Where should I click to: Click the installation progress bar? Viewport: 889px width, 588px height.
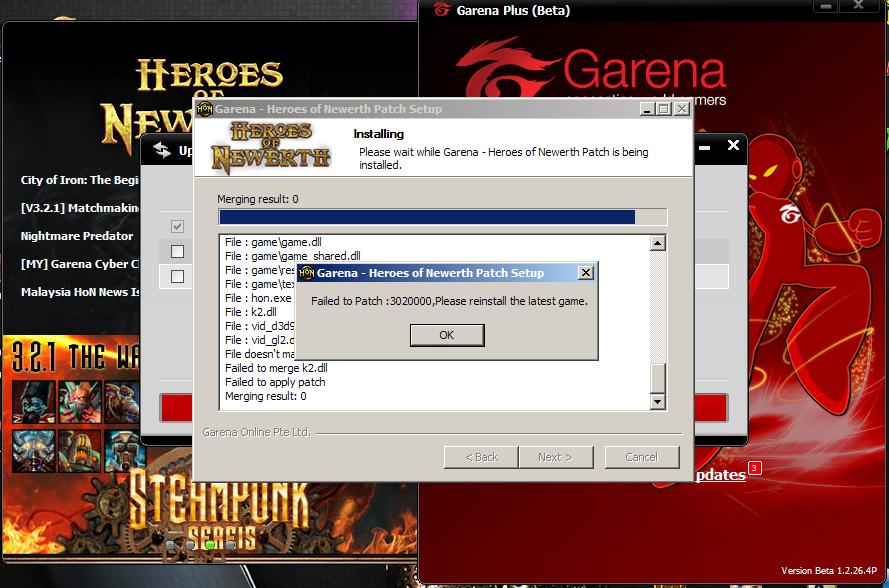[x=443, y=217]
